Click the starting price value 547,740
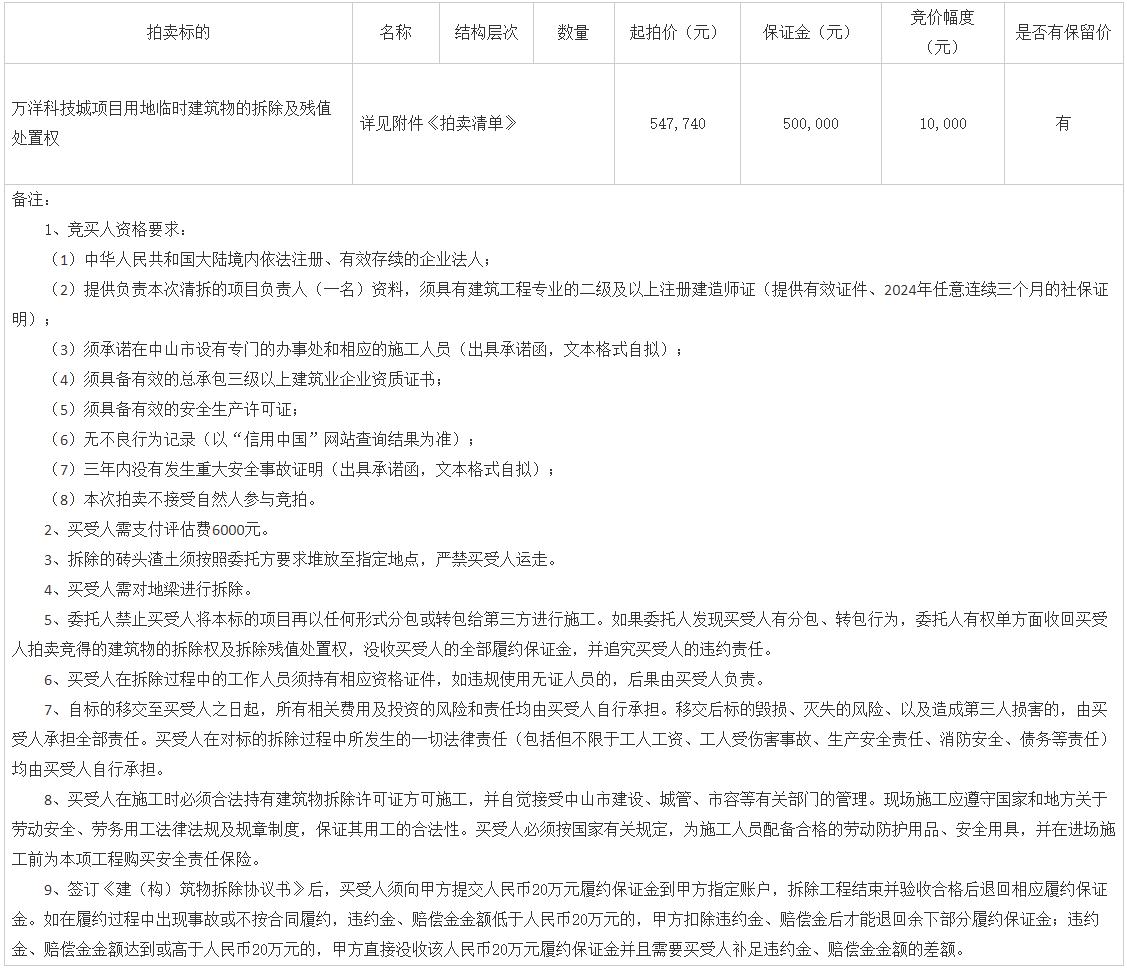This screenshot has width=1127, height=971. 677,123
